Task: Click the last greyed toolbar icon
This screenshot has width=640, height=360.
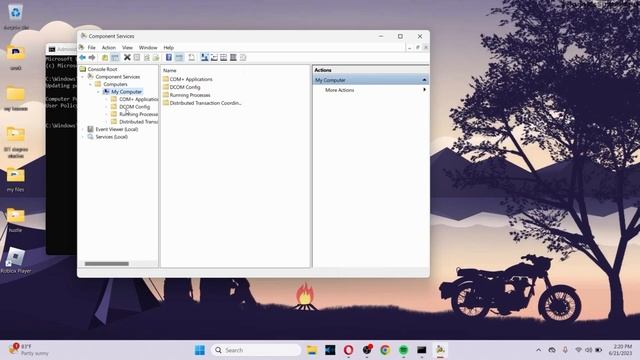Action: [x=243, y=58]
